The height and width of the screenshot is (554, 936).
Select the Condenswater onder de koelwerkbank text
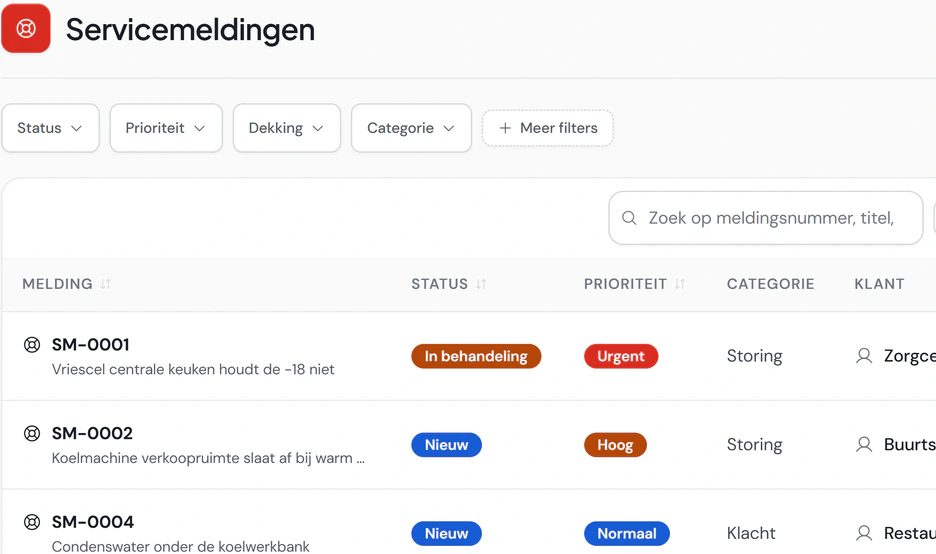pyautogui.click(x=180, y=546)
